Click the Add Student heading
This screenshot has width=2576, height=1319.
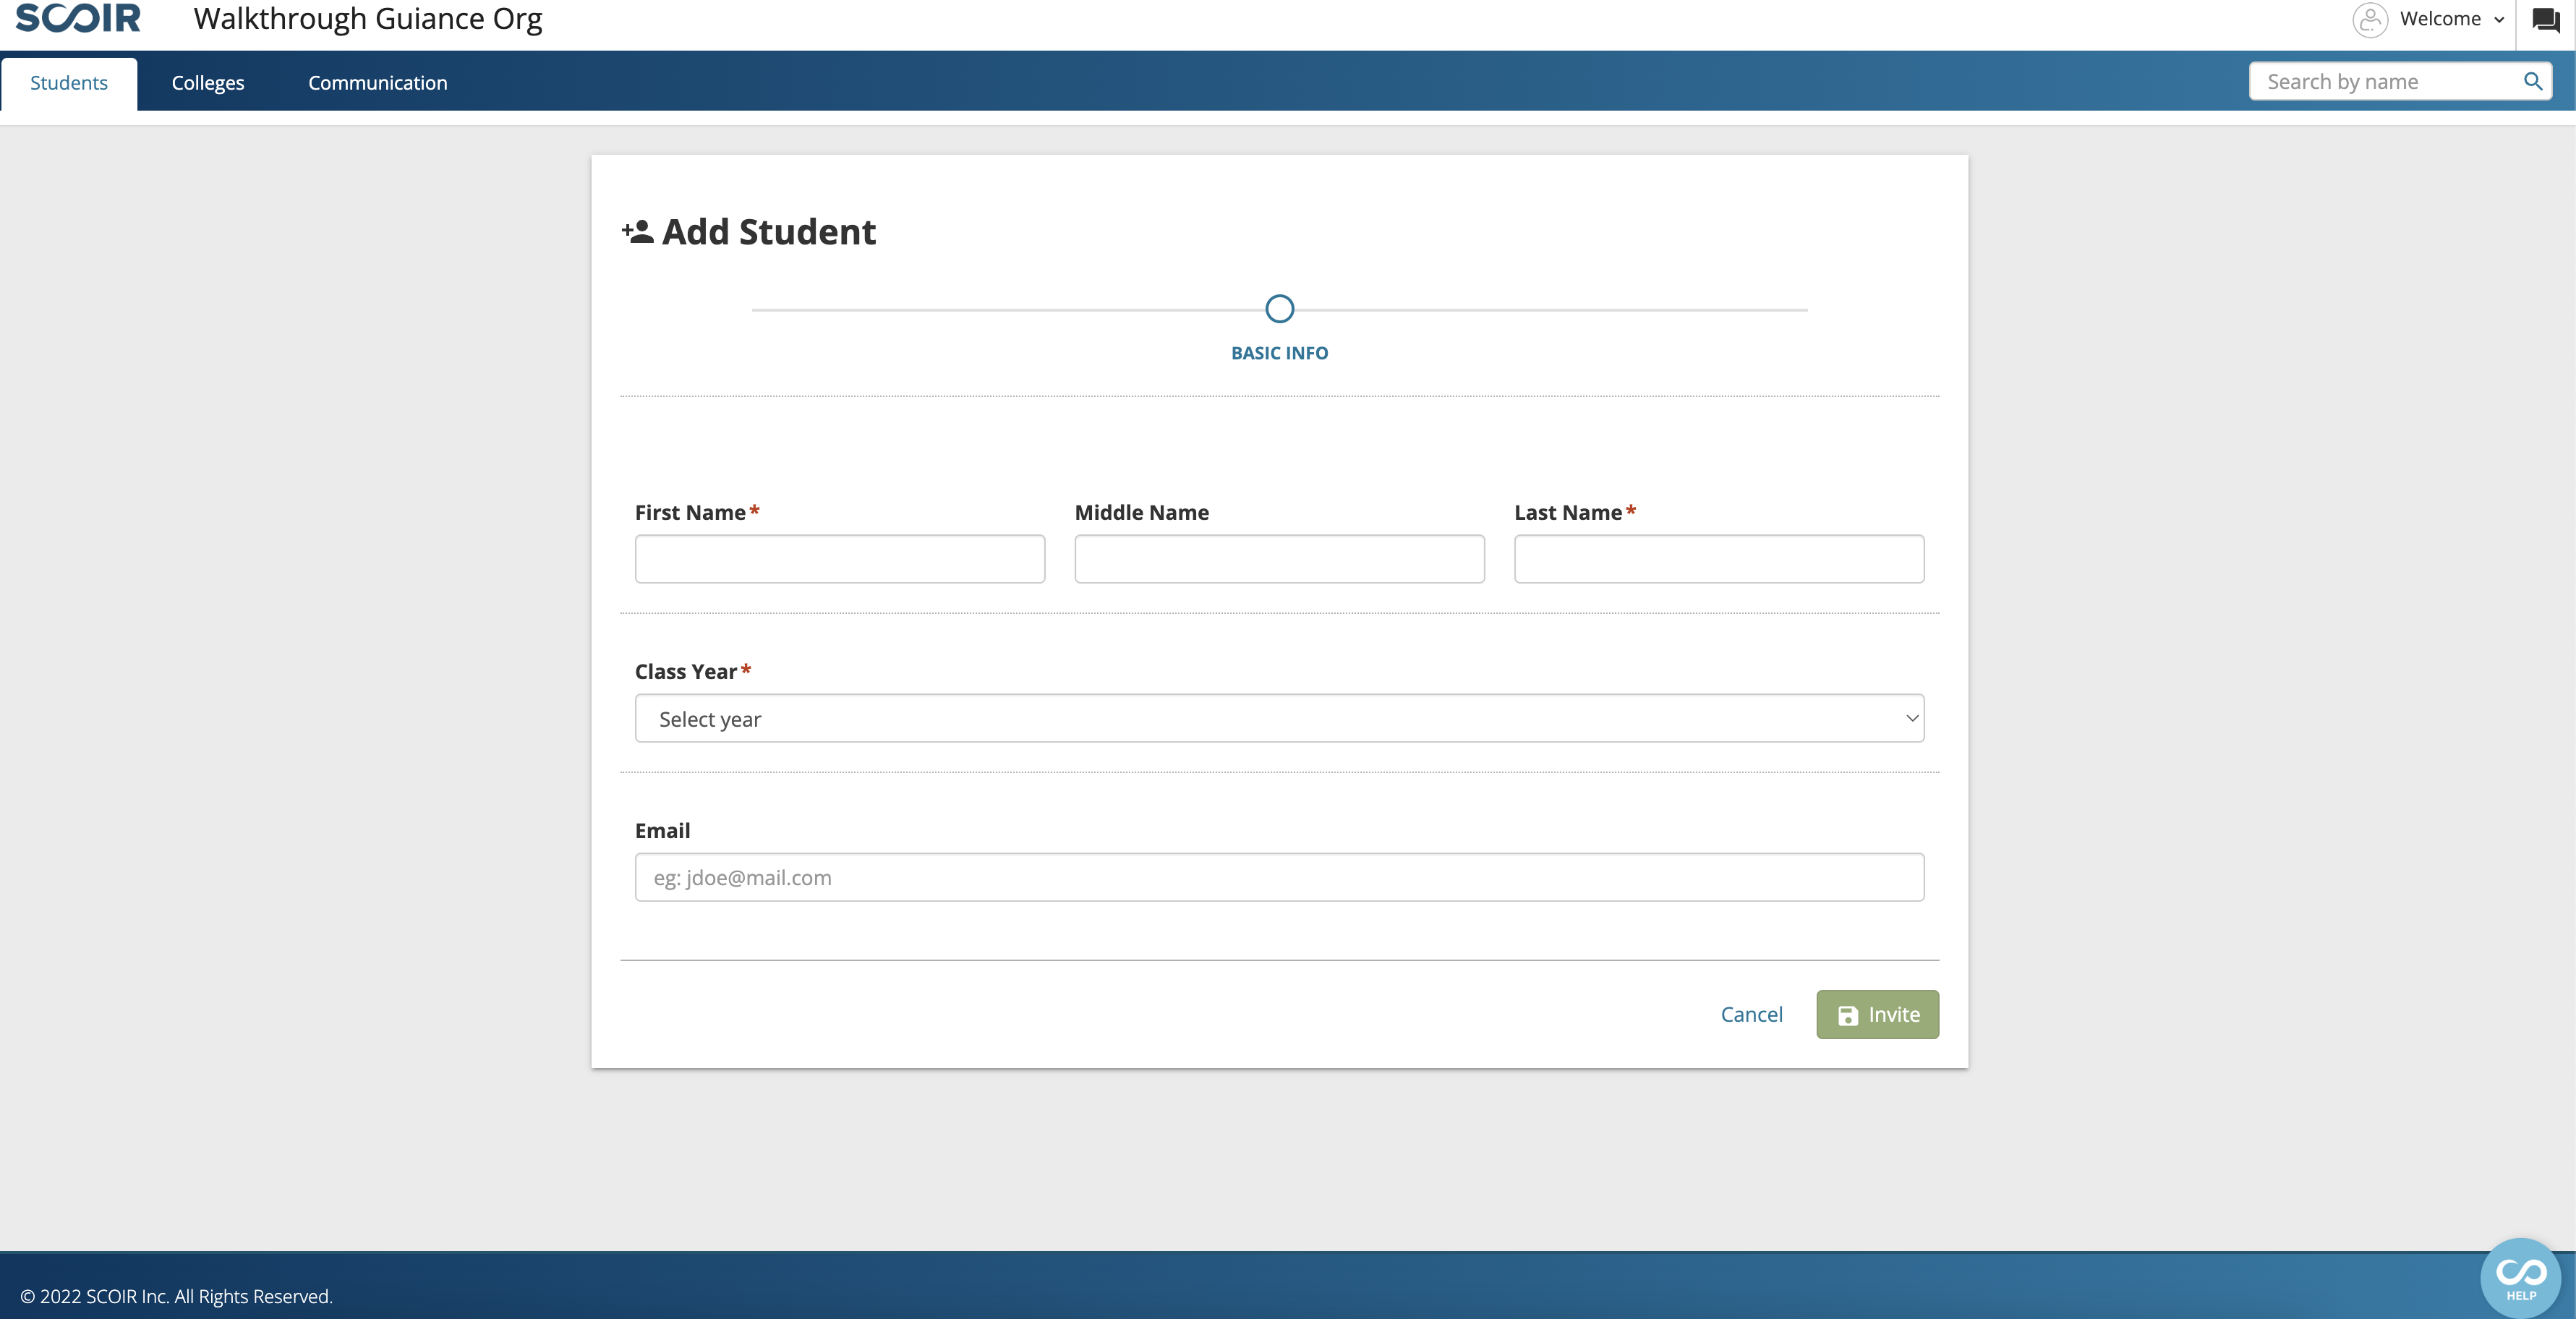tap(768, 232)
